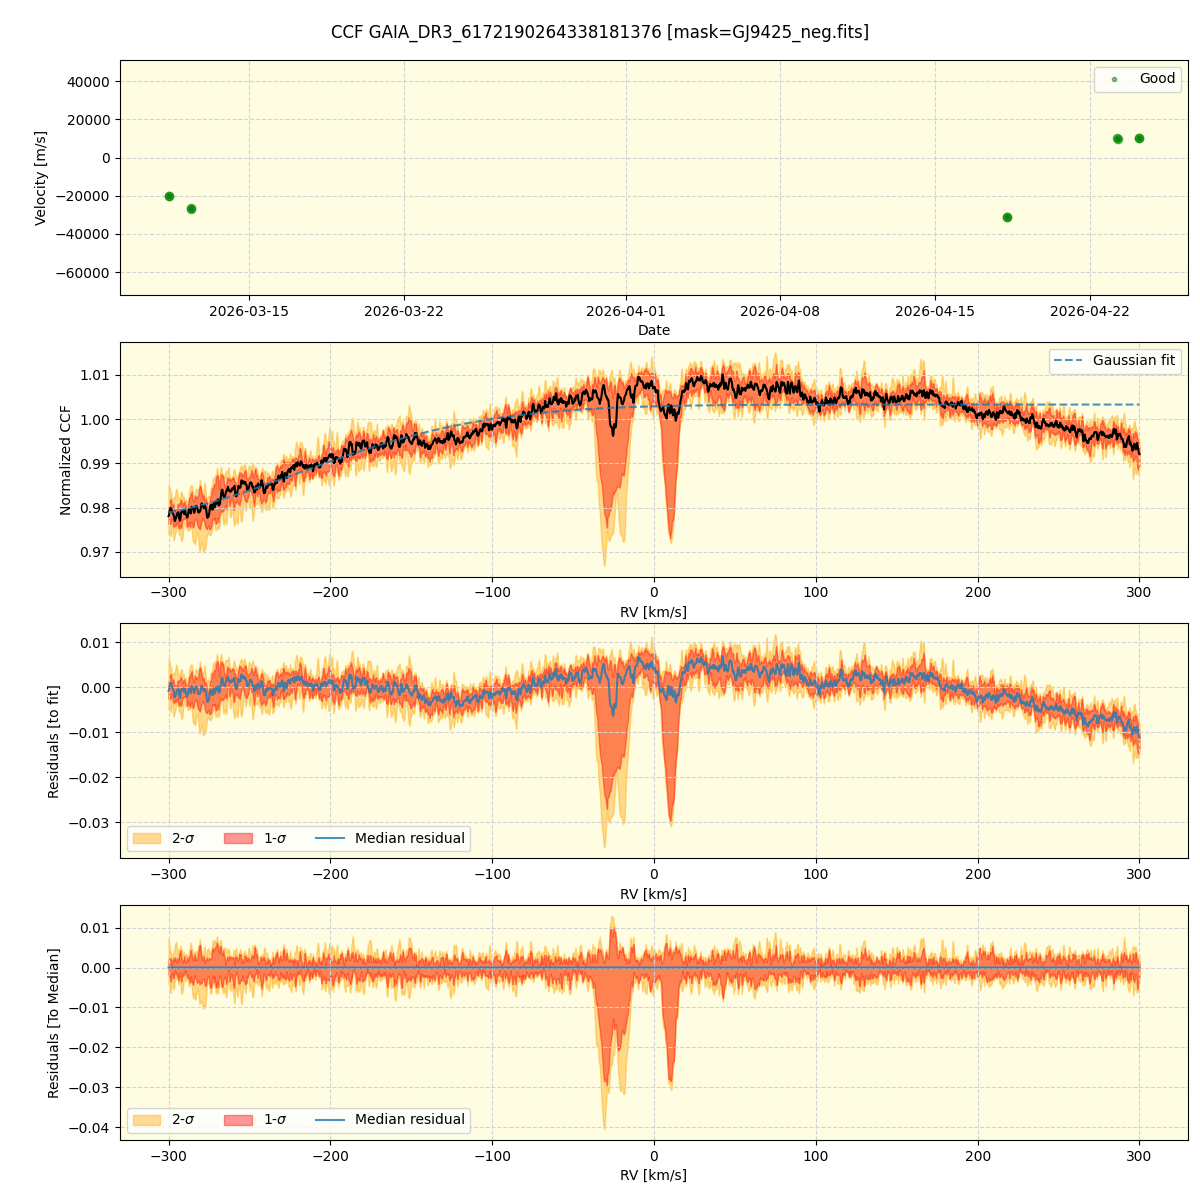The width and height of the screenshot is (1200, 1200).
Task: Click the 'Residuals [to fit]' axis label
Action: coord(54,741)
